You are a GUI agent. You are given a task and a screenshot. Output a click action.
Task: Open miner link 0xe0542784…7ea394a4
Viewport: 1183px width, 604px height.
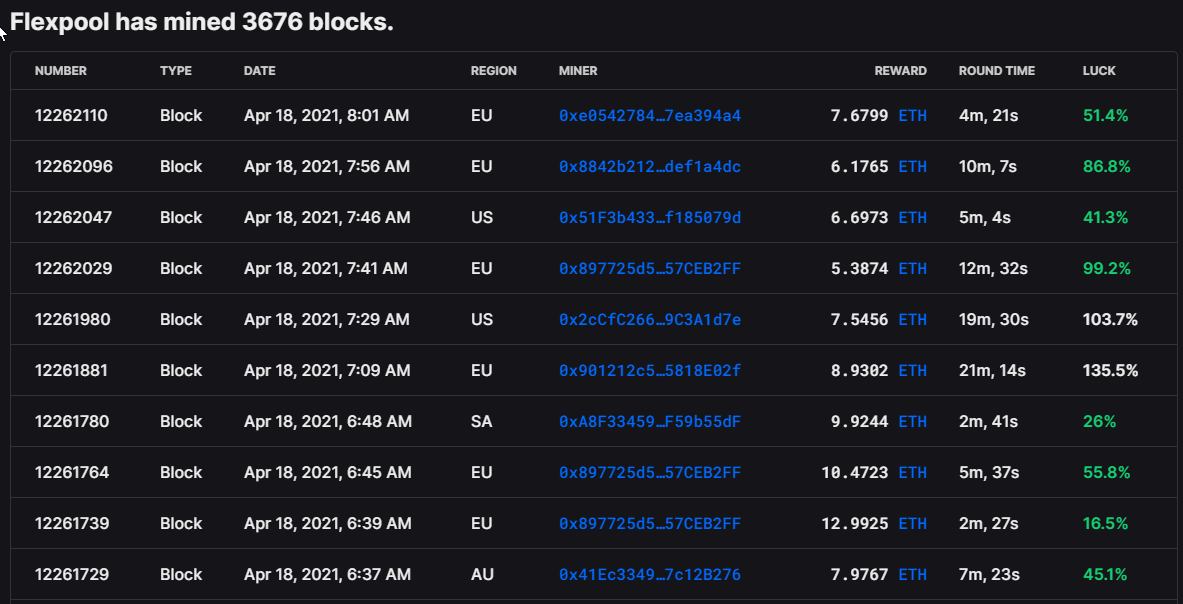click(650, 115)
